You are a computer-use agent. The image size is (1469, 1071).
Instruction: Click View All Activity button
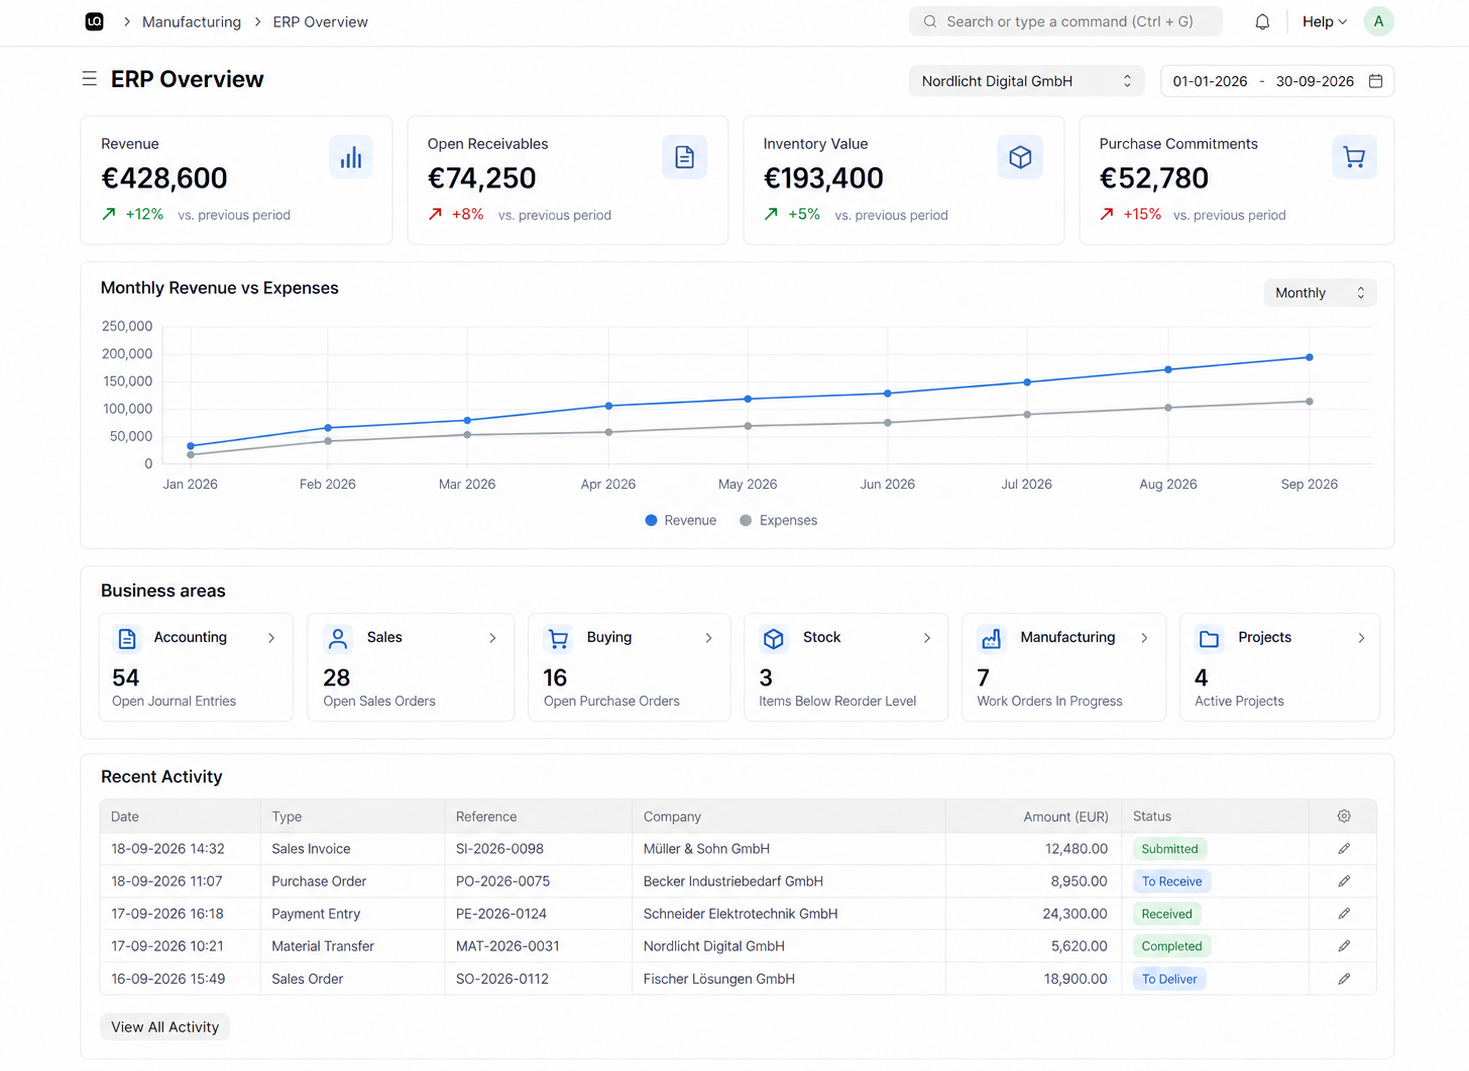point(165,1027)
